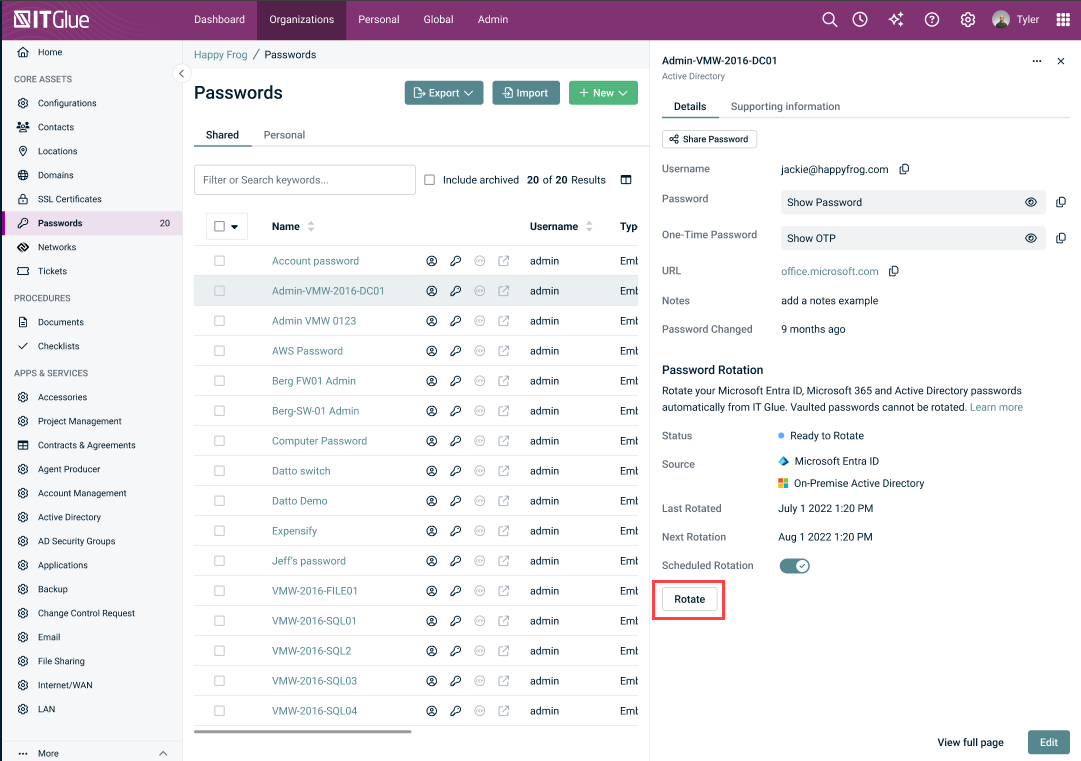Check the Include archived checkbox
The width and height of the screenshot is (1081, 761).
(430, 180)
